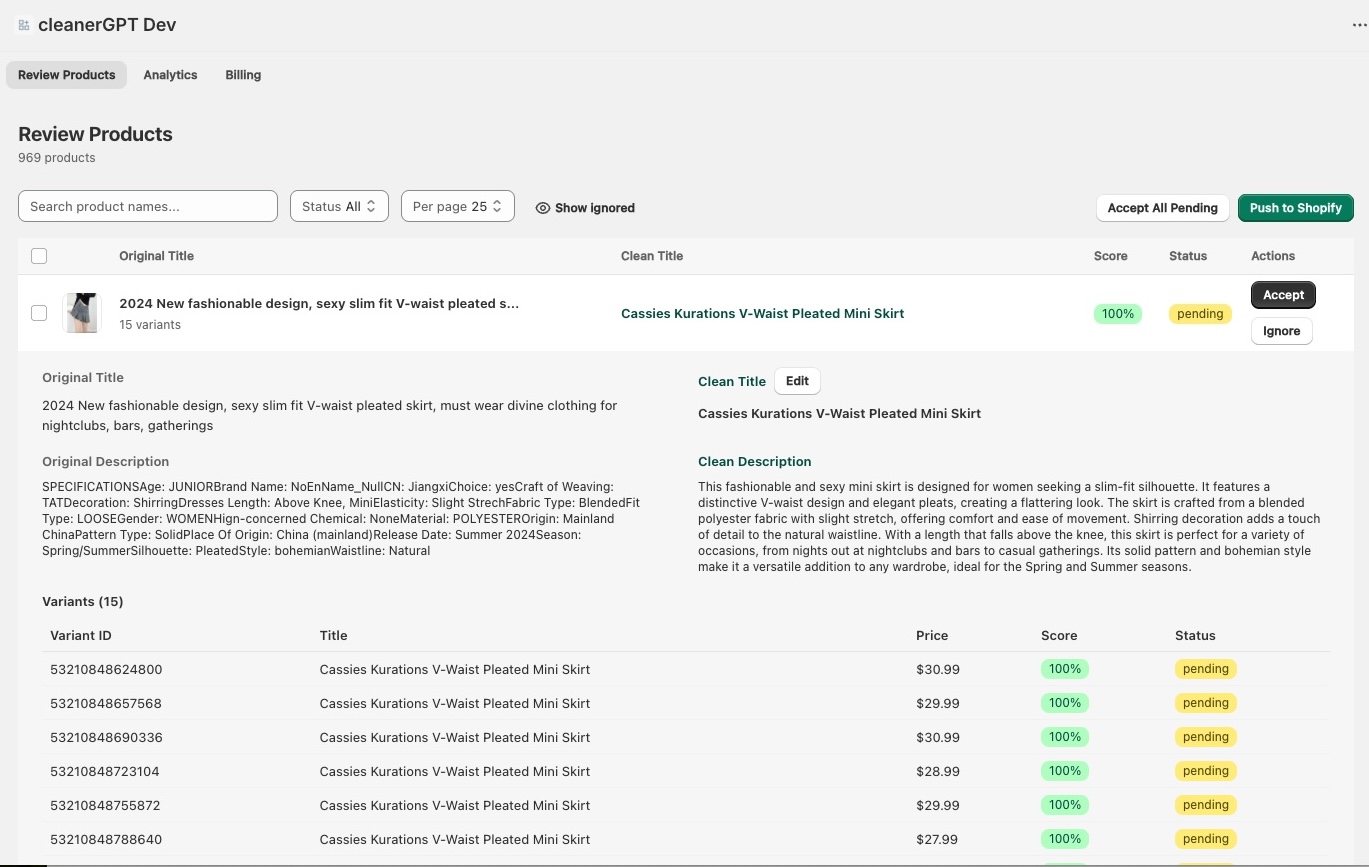Click pending badge for variant 53210848624800
This screenshot has height=867, width=1369.
coord(1206,669)
